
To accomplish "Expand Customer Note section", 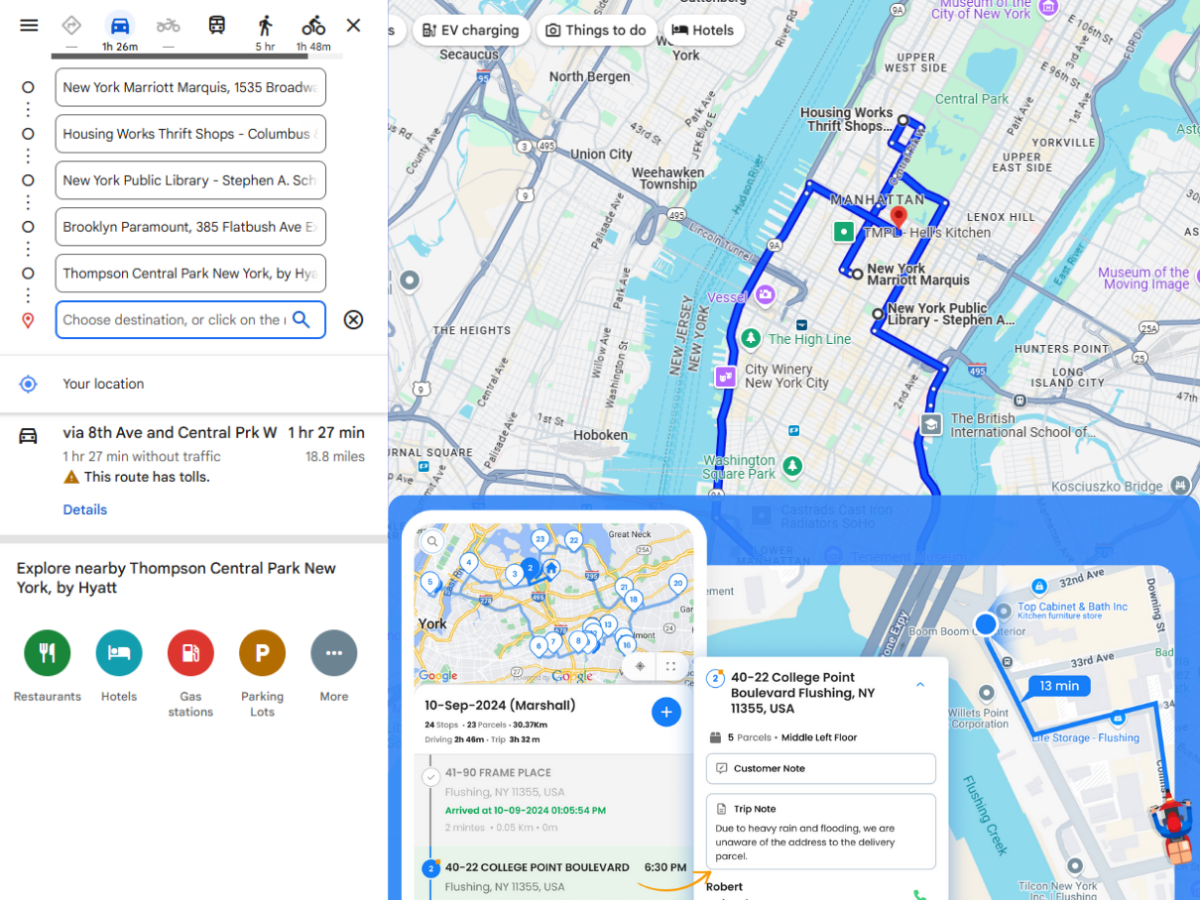I will 820,769.
